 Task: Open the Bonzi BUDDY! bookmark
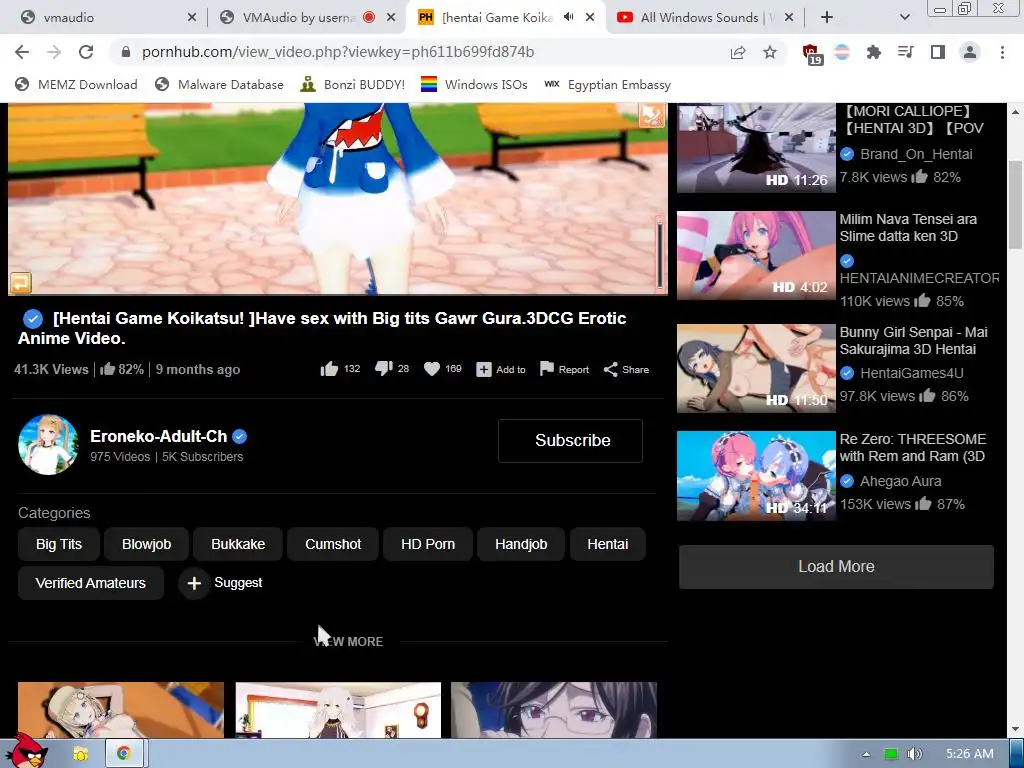[353, 85]
